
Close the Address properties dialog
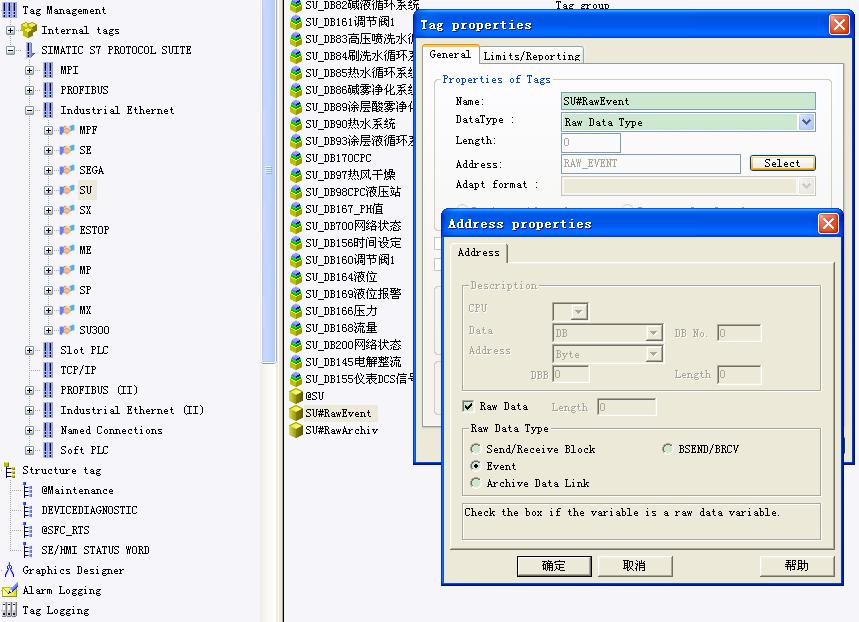[828, 224]
